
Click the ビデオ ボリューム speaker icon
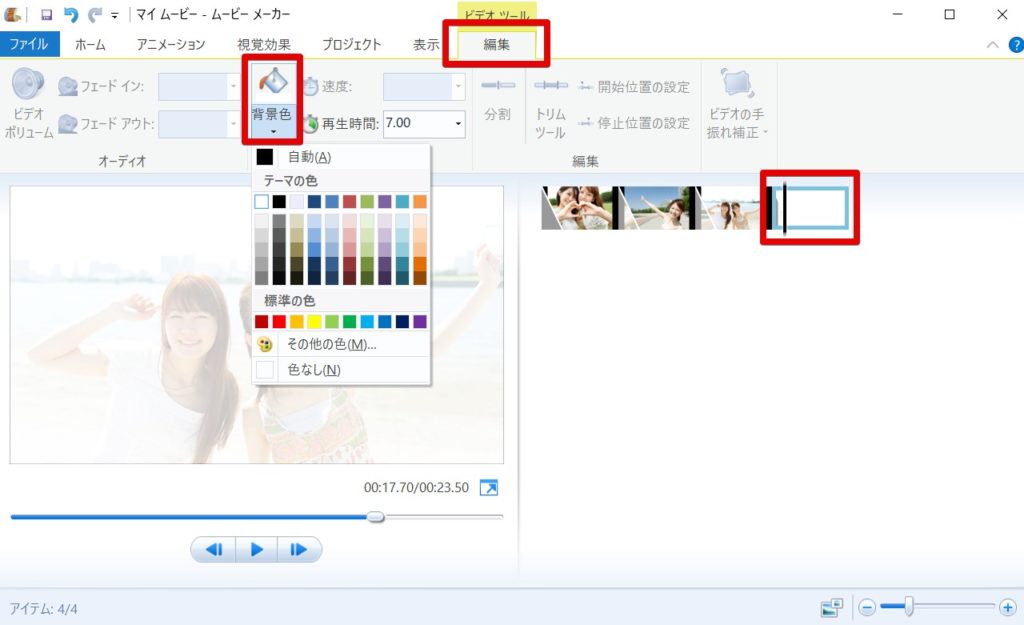point(28,85)
